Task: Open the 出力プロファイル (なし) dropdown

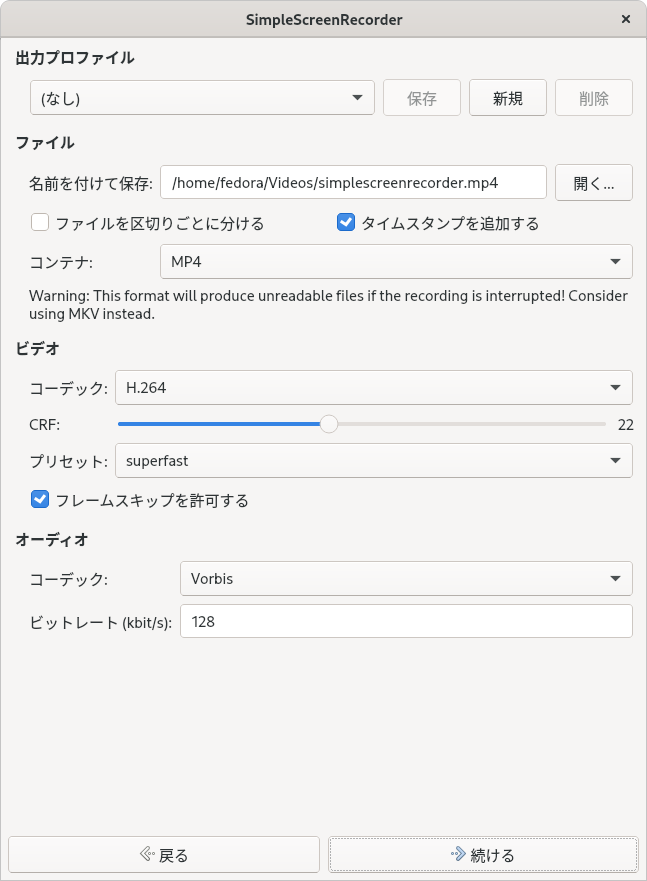Action: (202, 98)
